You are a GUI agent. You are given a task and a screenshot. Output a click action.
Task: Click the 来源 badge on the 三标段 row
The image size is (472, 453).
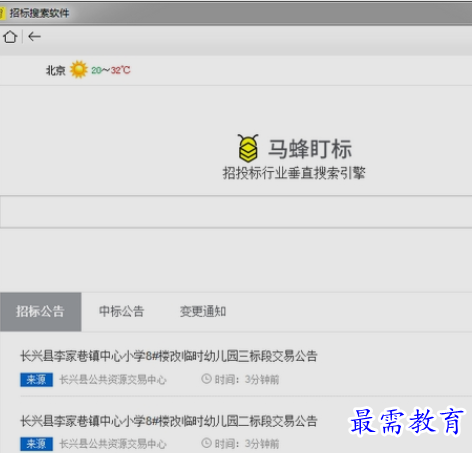click(x=36, y=379)
